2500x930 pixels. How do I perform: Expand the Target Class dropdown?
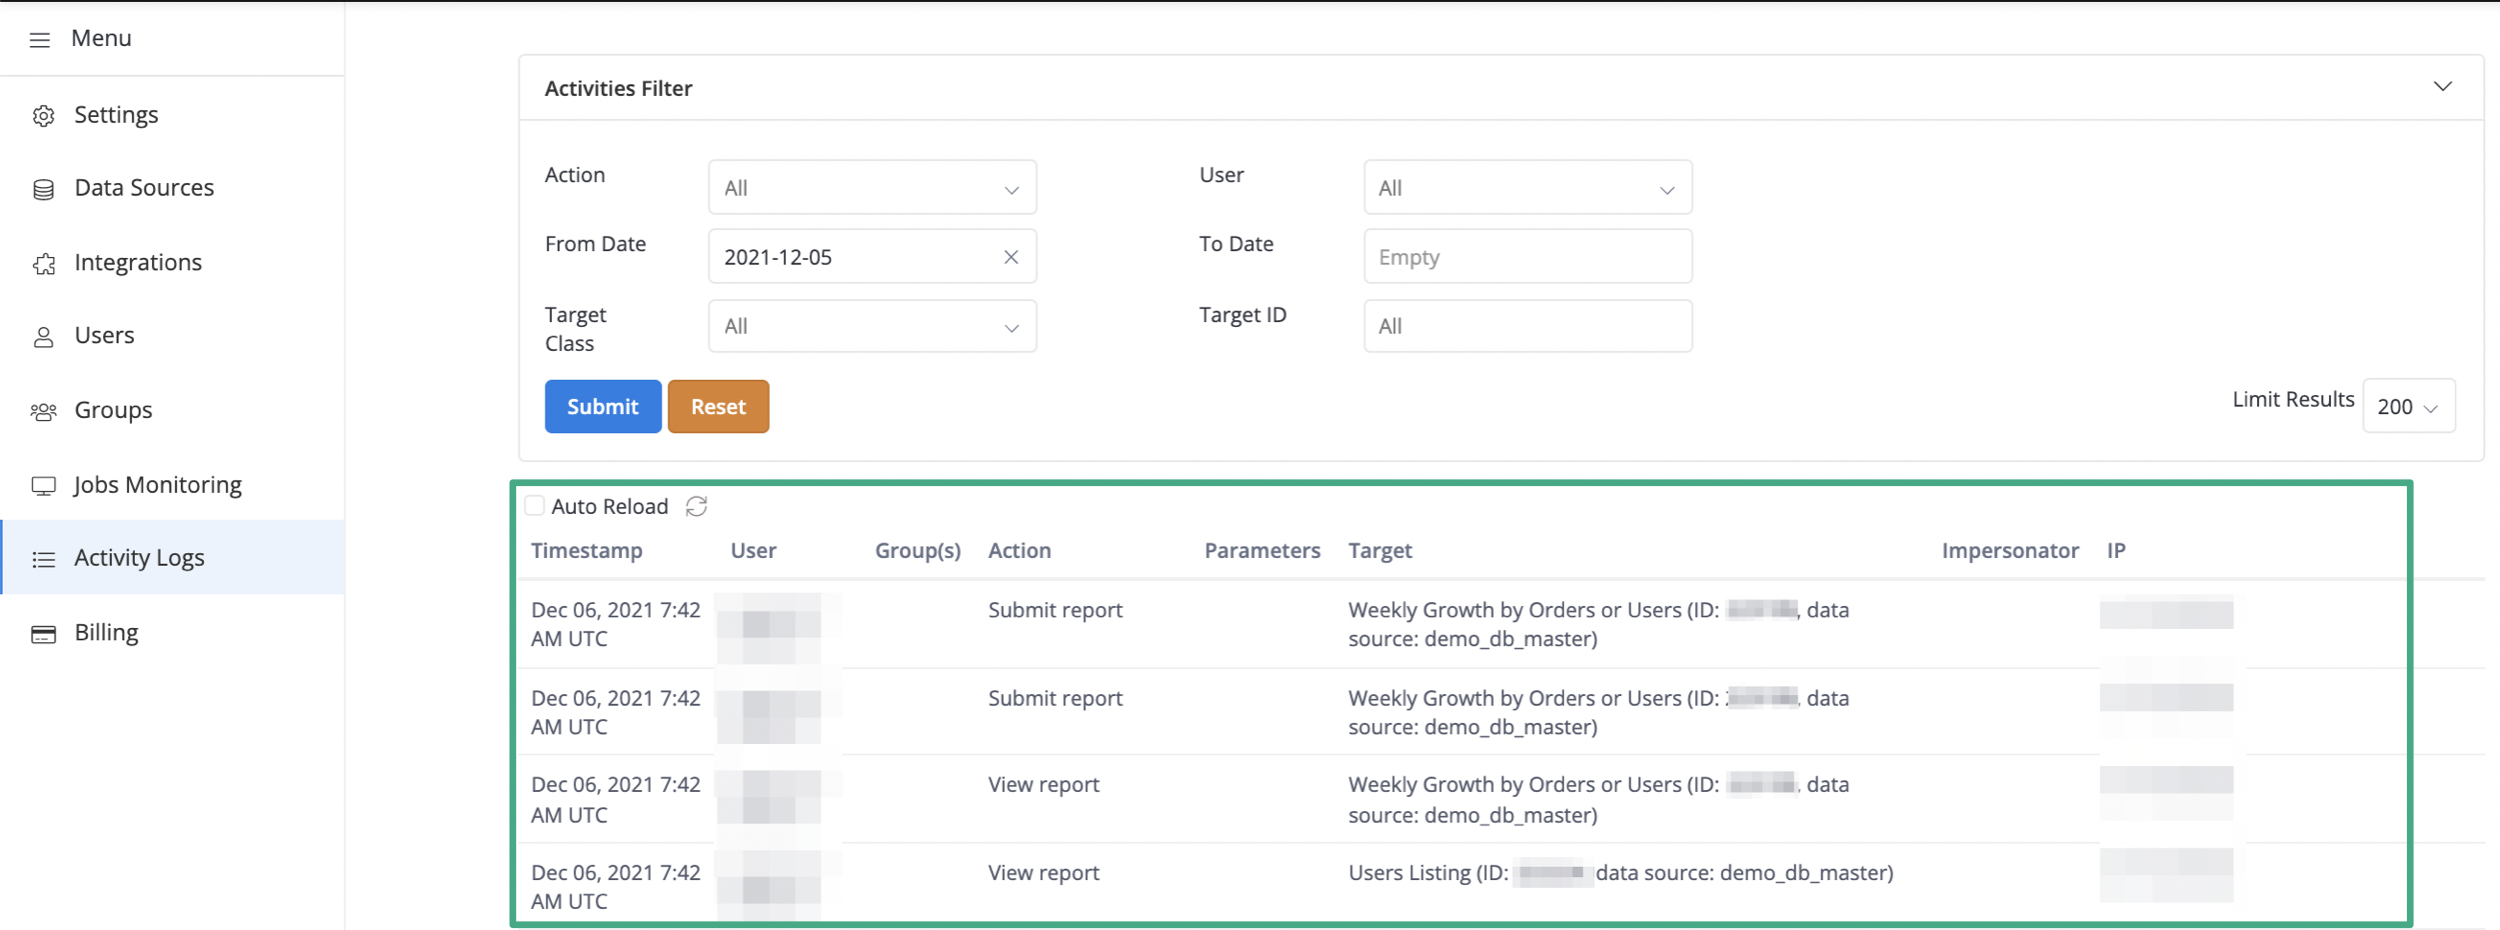[872, 326]
